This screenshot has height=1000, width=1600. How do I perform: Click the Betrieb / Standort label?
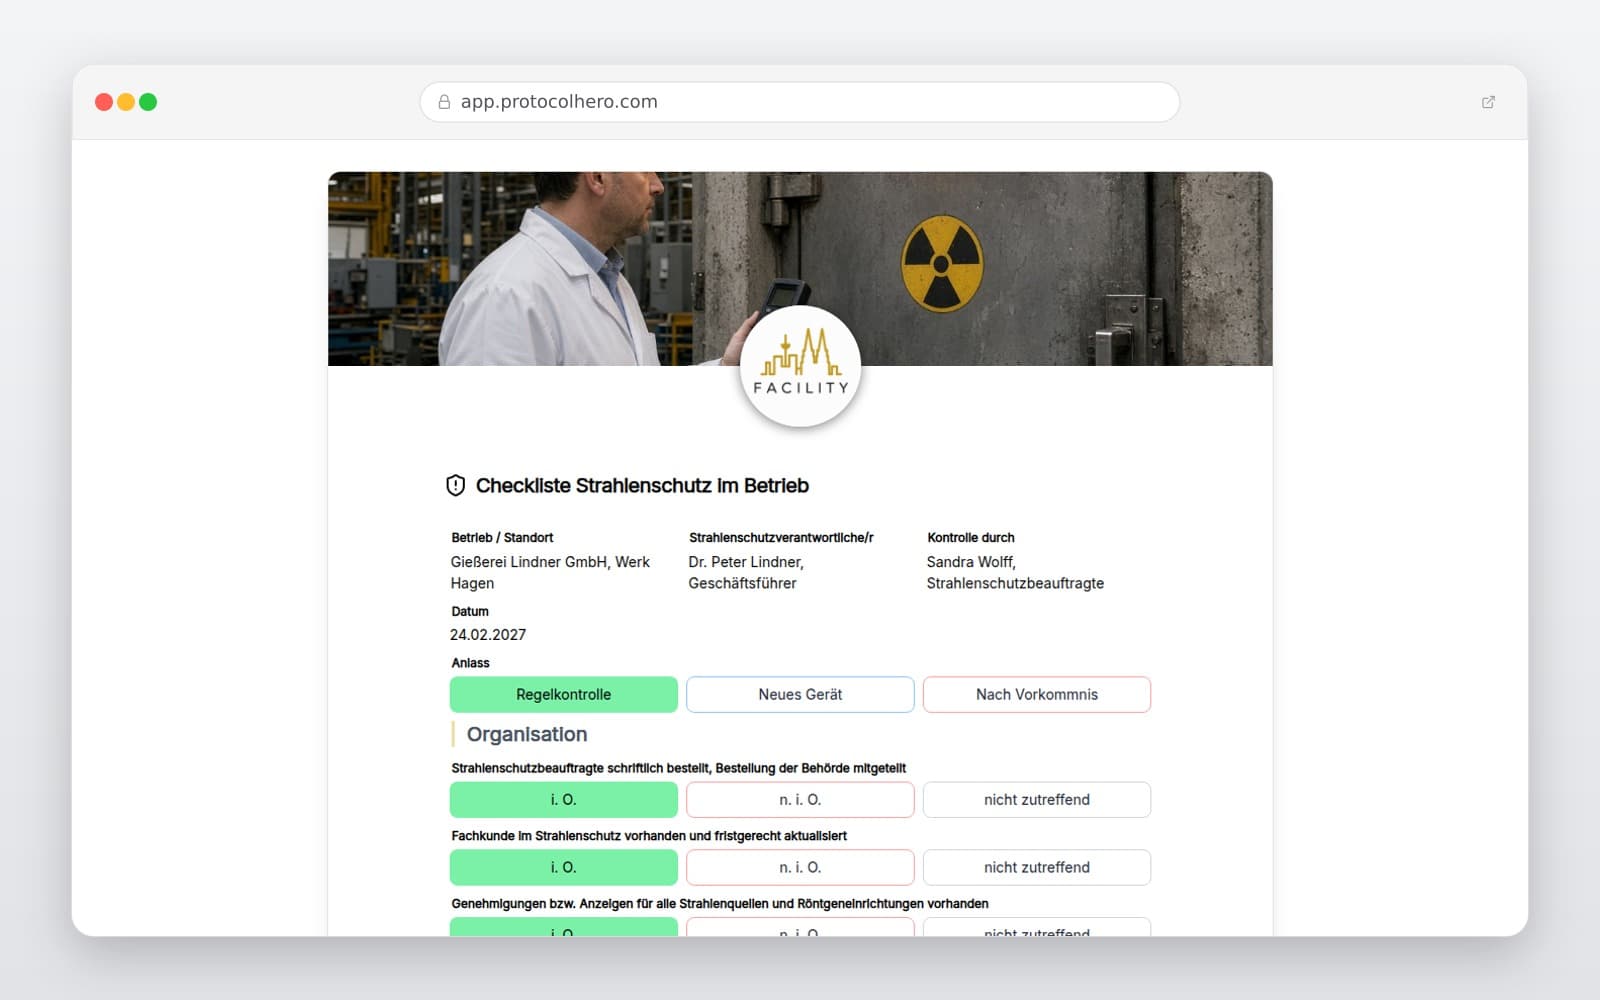(502, 538)
